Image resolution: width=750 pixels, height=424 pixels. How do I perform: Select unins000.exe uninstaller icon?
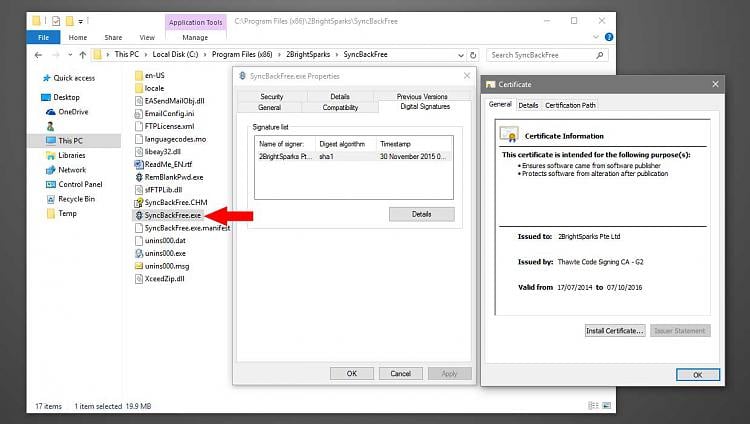[139, 253]
